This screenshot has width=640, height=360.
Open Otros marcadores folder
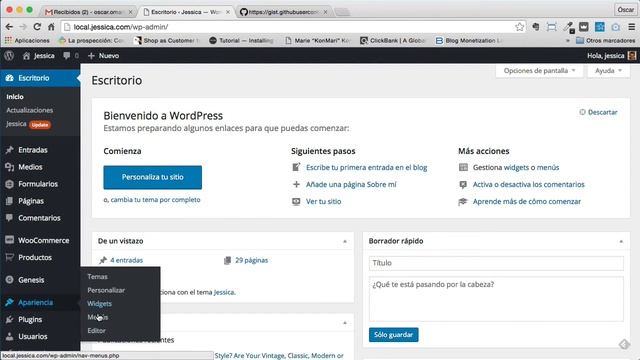pos(606,41)
